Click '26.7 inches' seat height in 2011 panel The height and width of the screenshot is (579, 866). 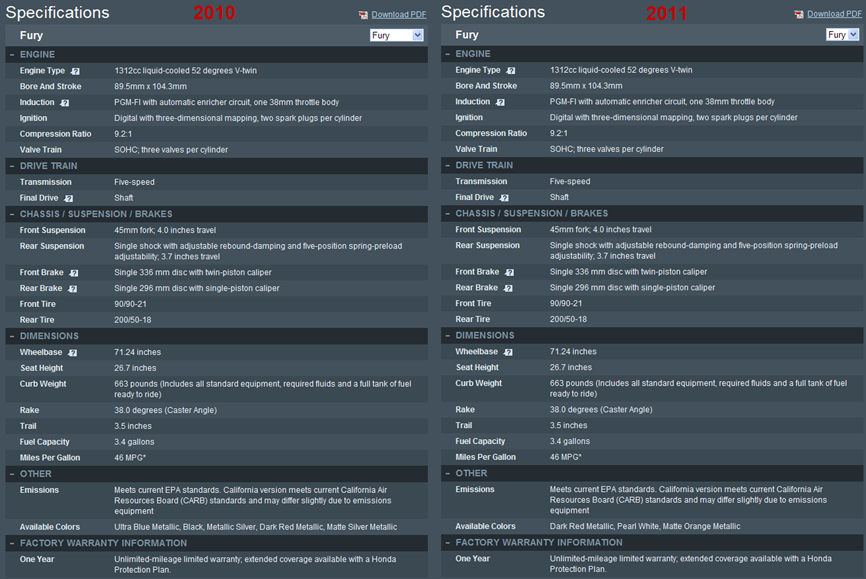571,367
